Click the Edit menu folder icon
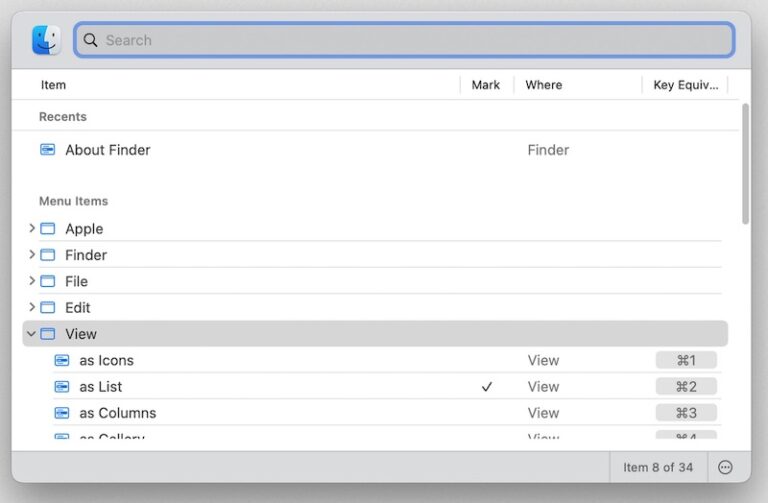The image size is (768, 503). (48, 308)
